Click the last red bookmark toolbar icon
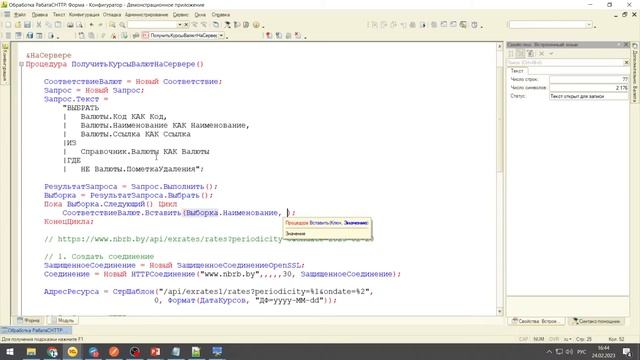640x360 pixels. (298, 36)
